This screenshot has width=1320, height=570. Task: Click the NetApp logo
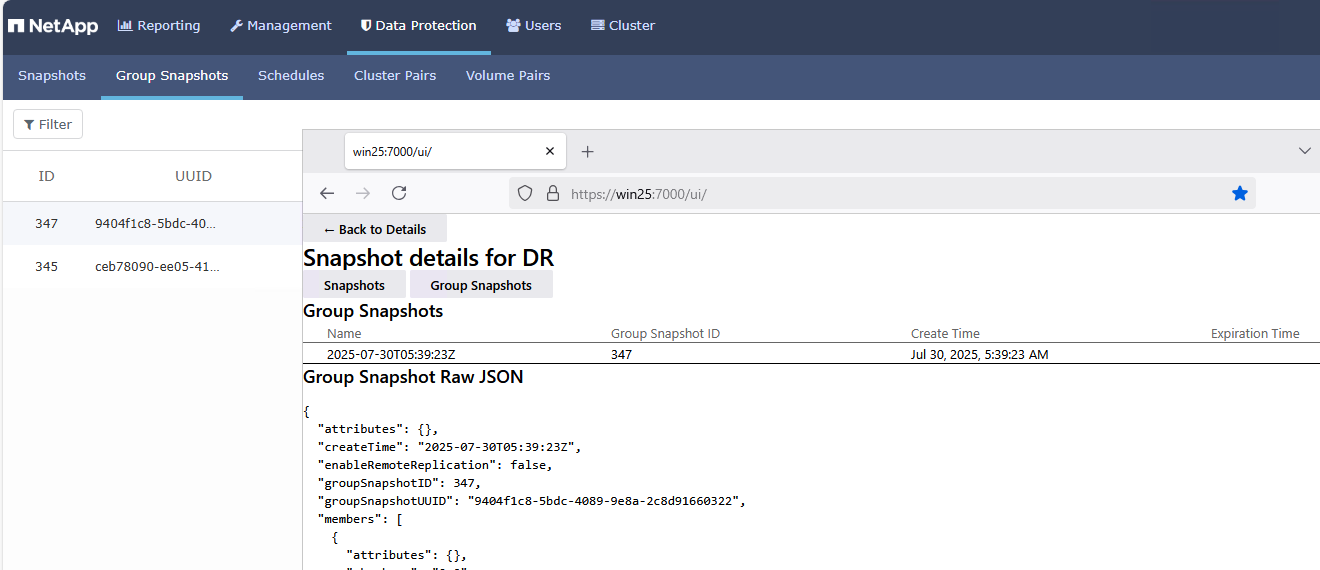(53, 26)
